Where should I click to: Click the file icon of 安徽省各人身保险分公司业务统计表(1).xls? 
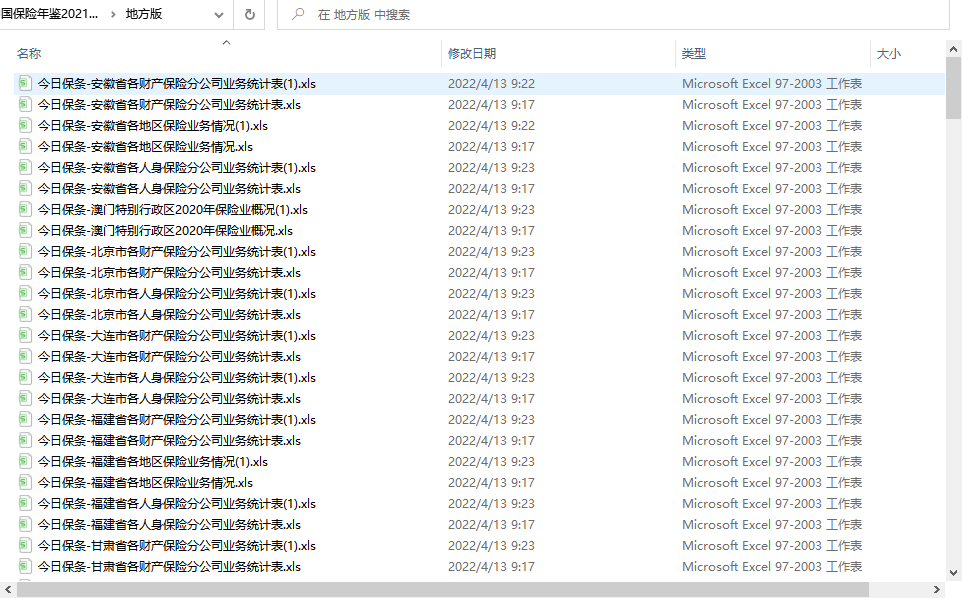pos(25,167)
